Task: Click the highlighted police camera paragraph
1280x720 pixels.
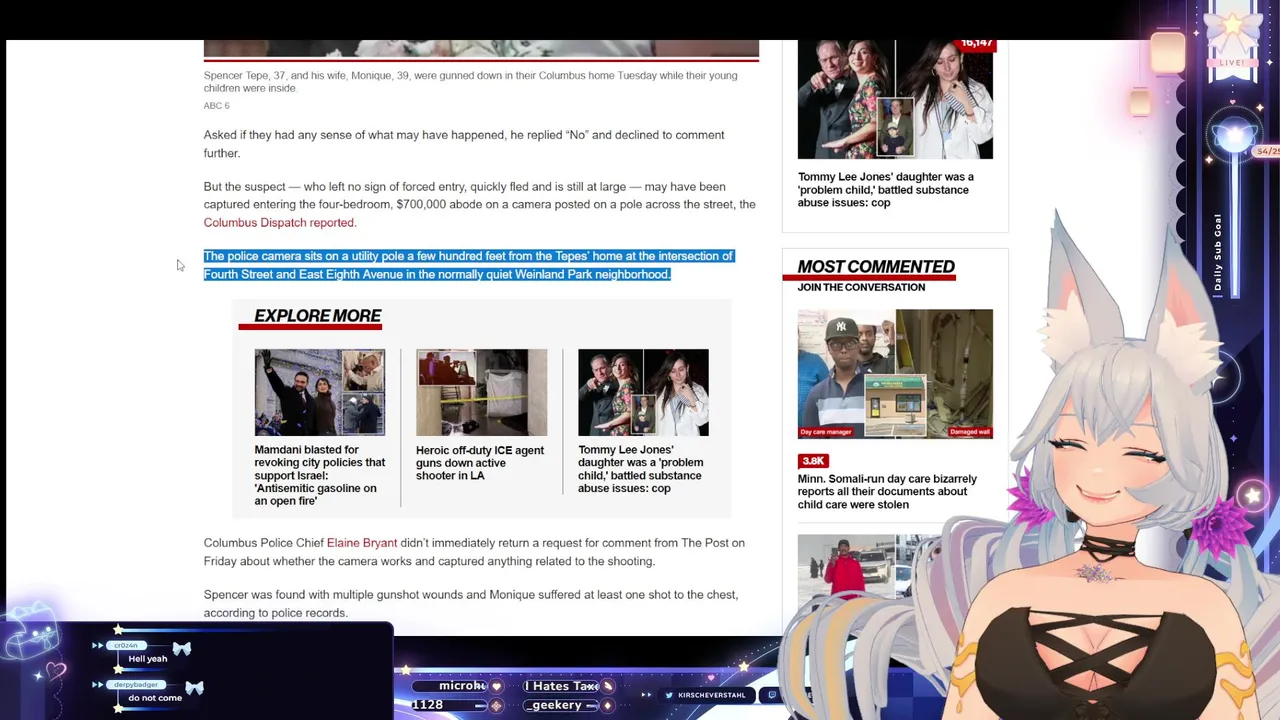Action: (x=469, y=265)
